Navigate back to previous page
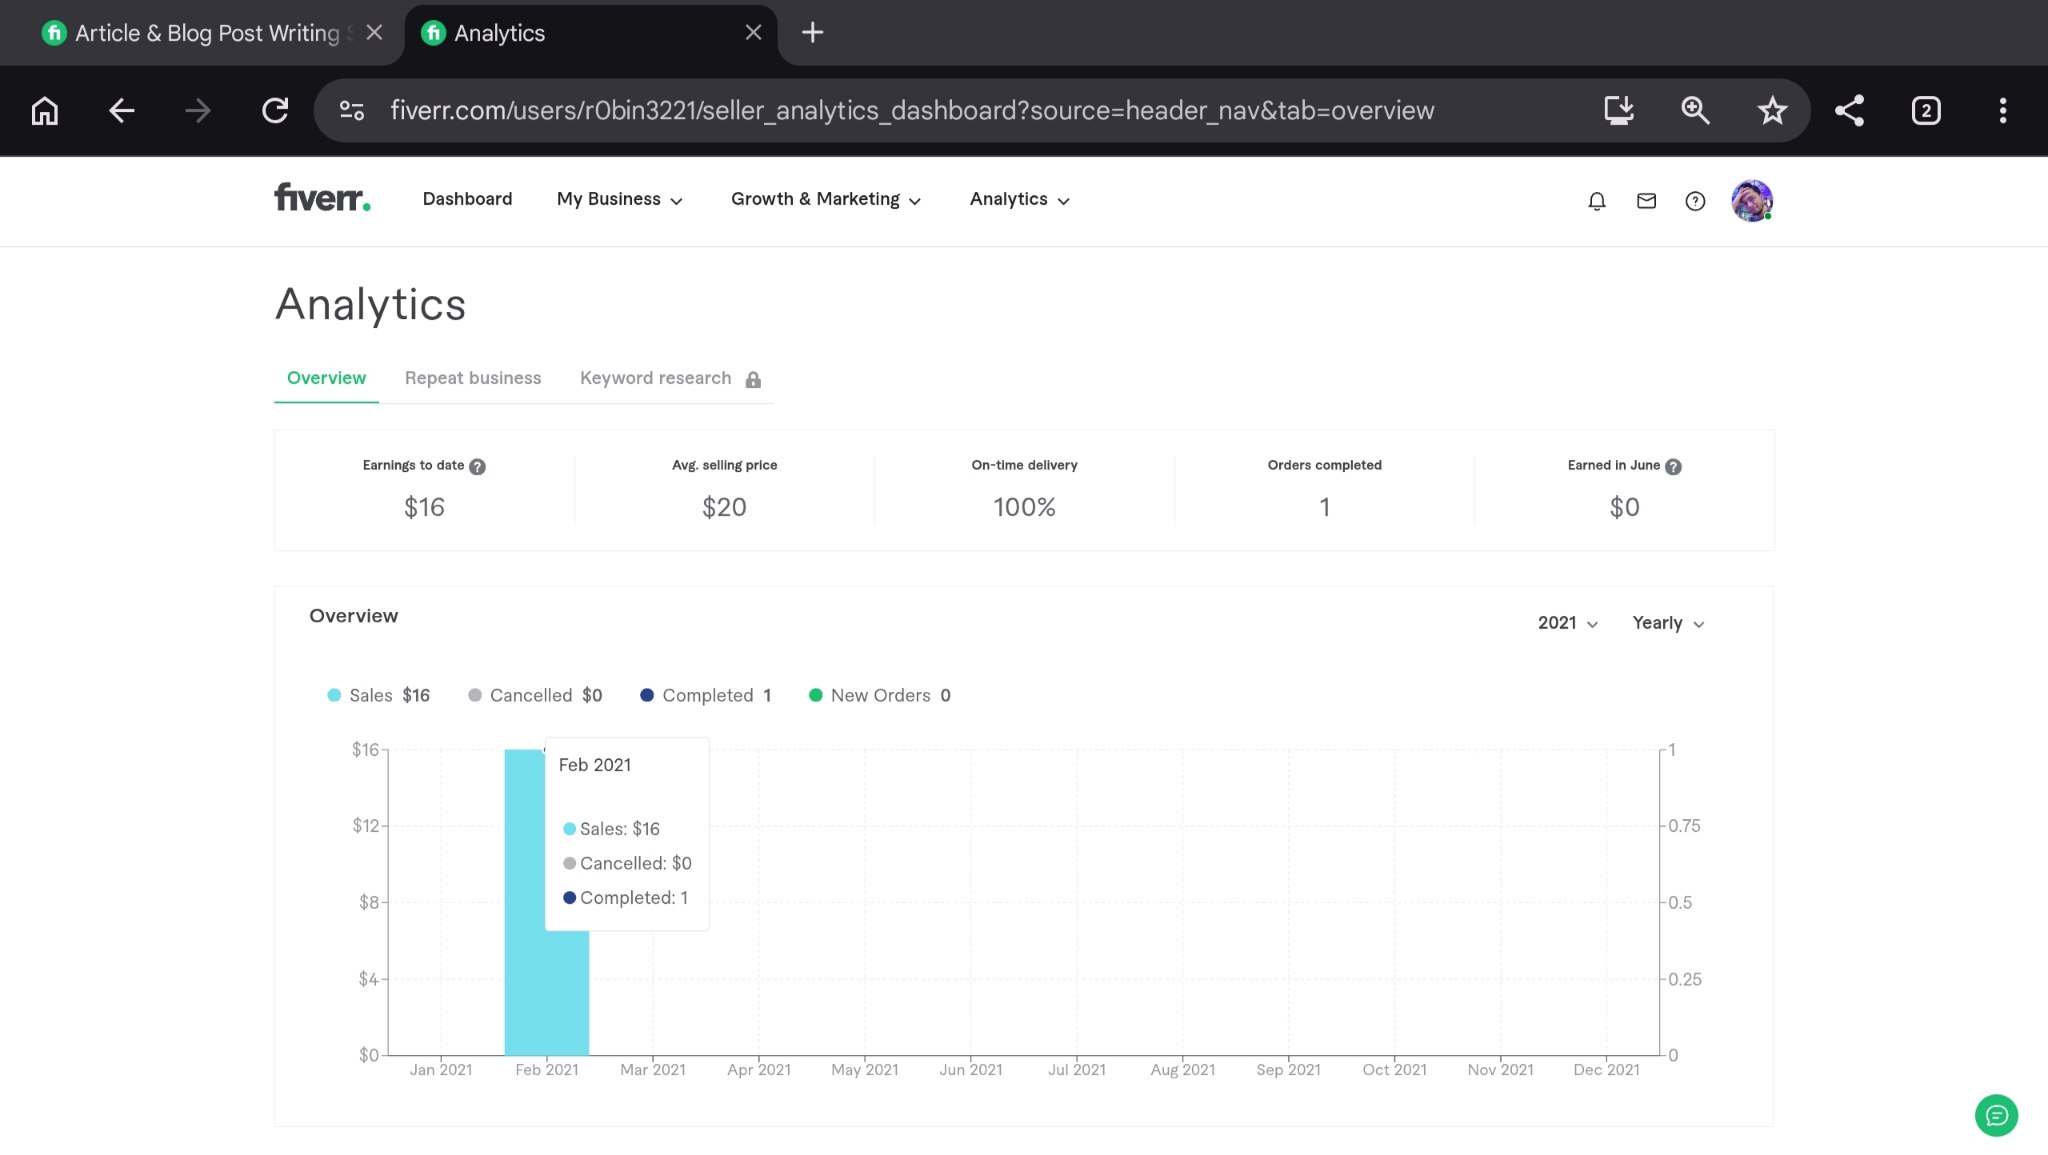 click(x=121, y=110)
